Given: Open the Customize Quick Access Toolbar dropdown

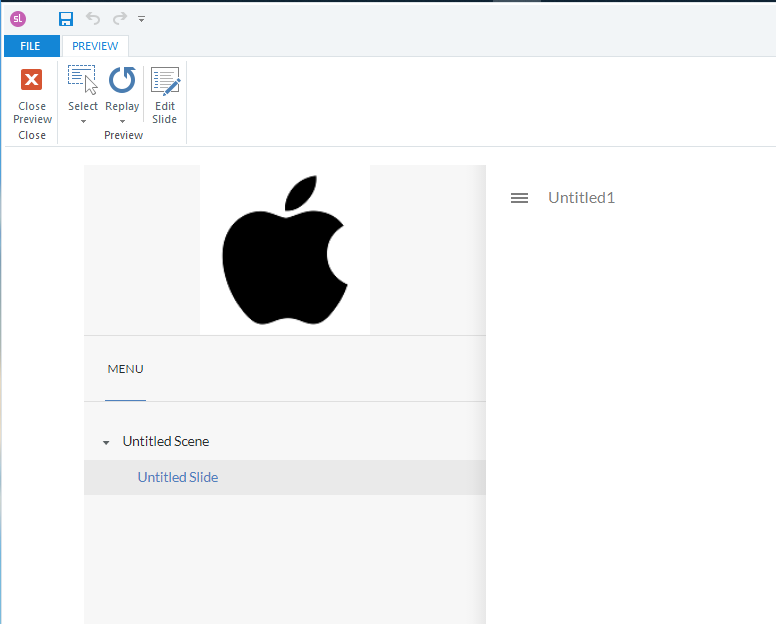Looking at the screenshot, I should (141, 19).
